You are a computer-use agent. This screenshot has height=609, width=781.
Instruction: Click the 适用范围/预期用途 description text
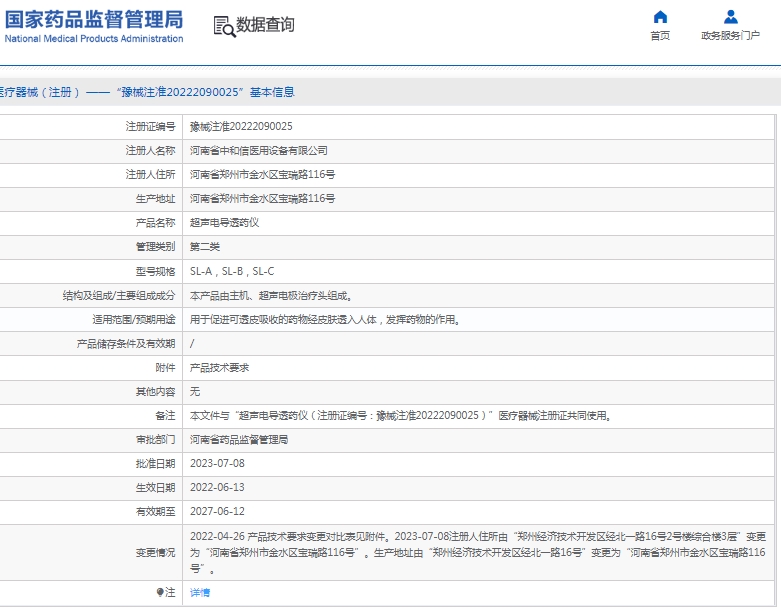click(325, 320)
